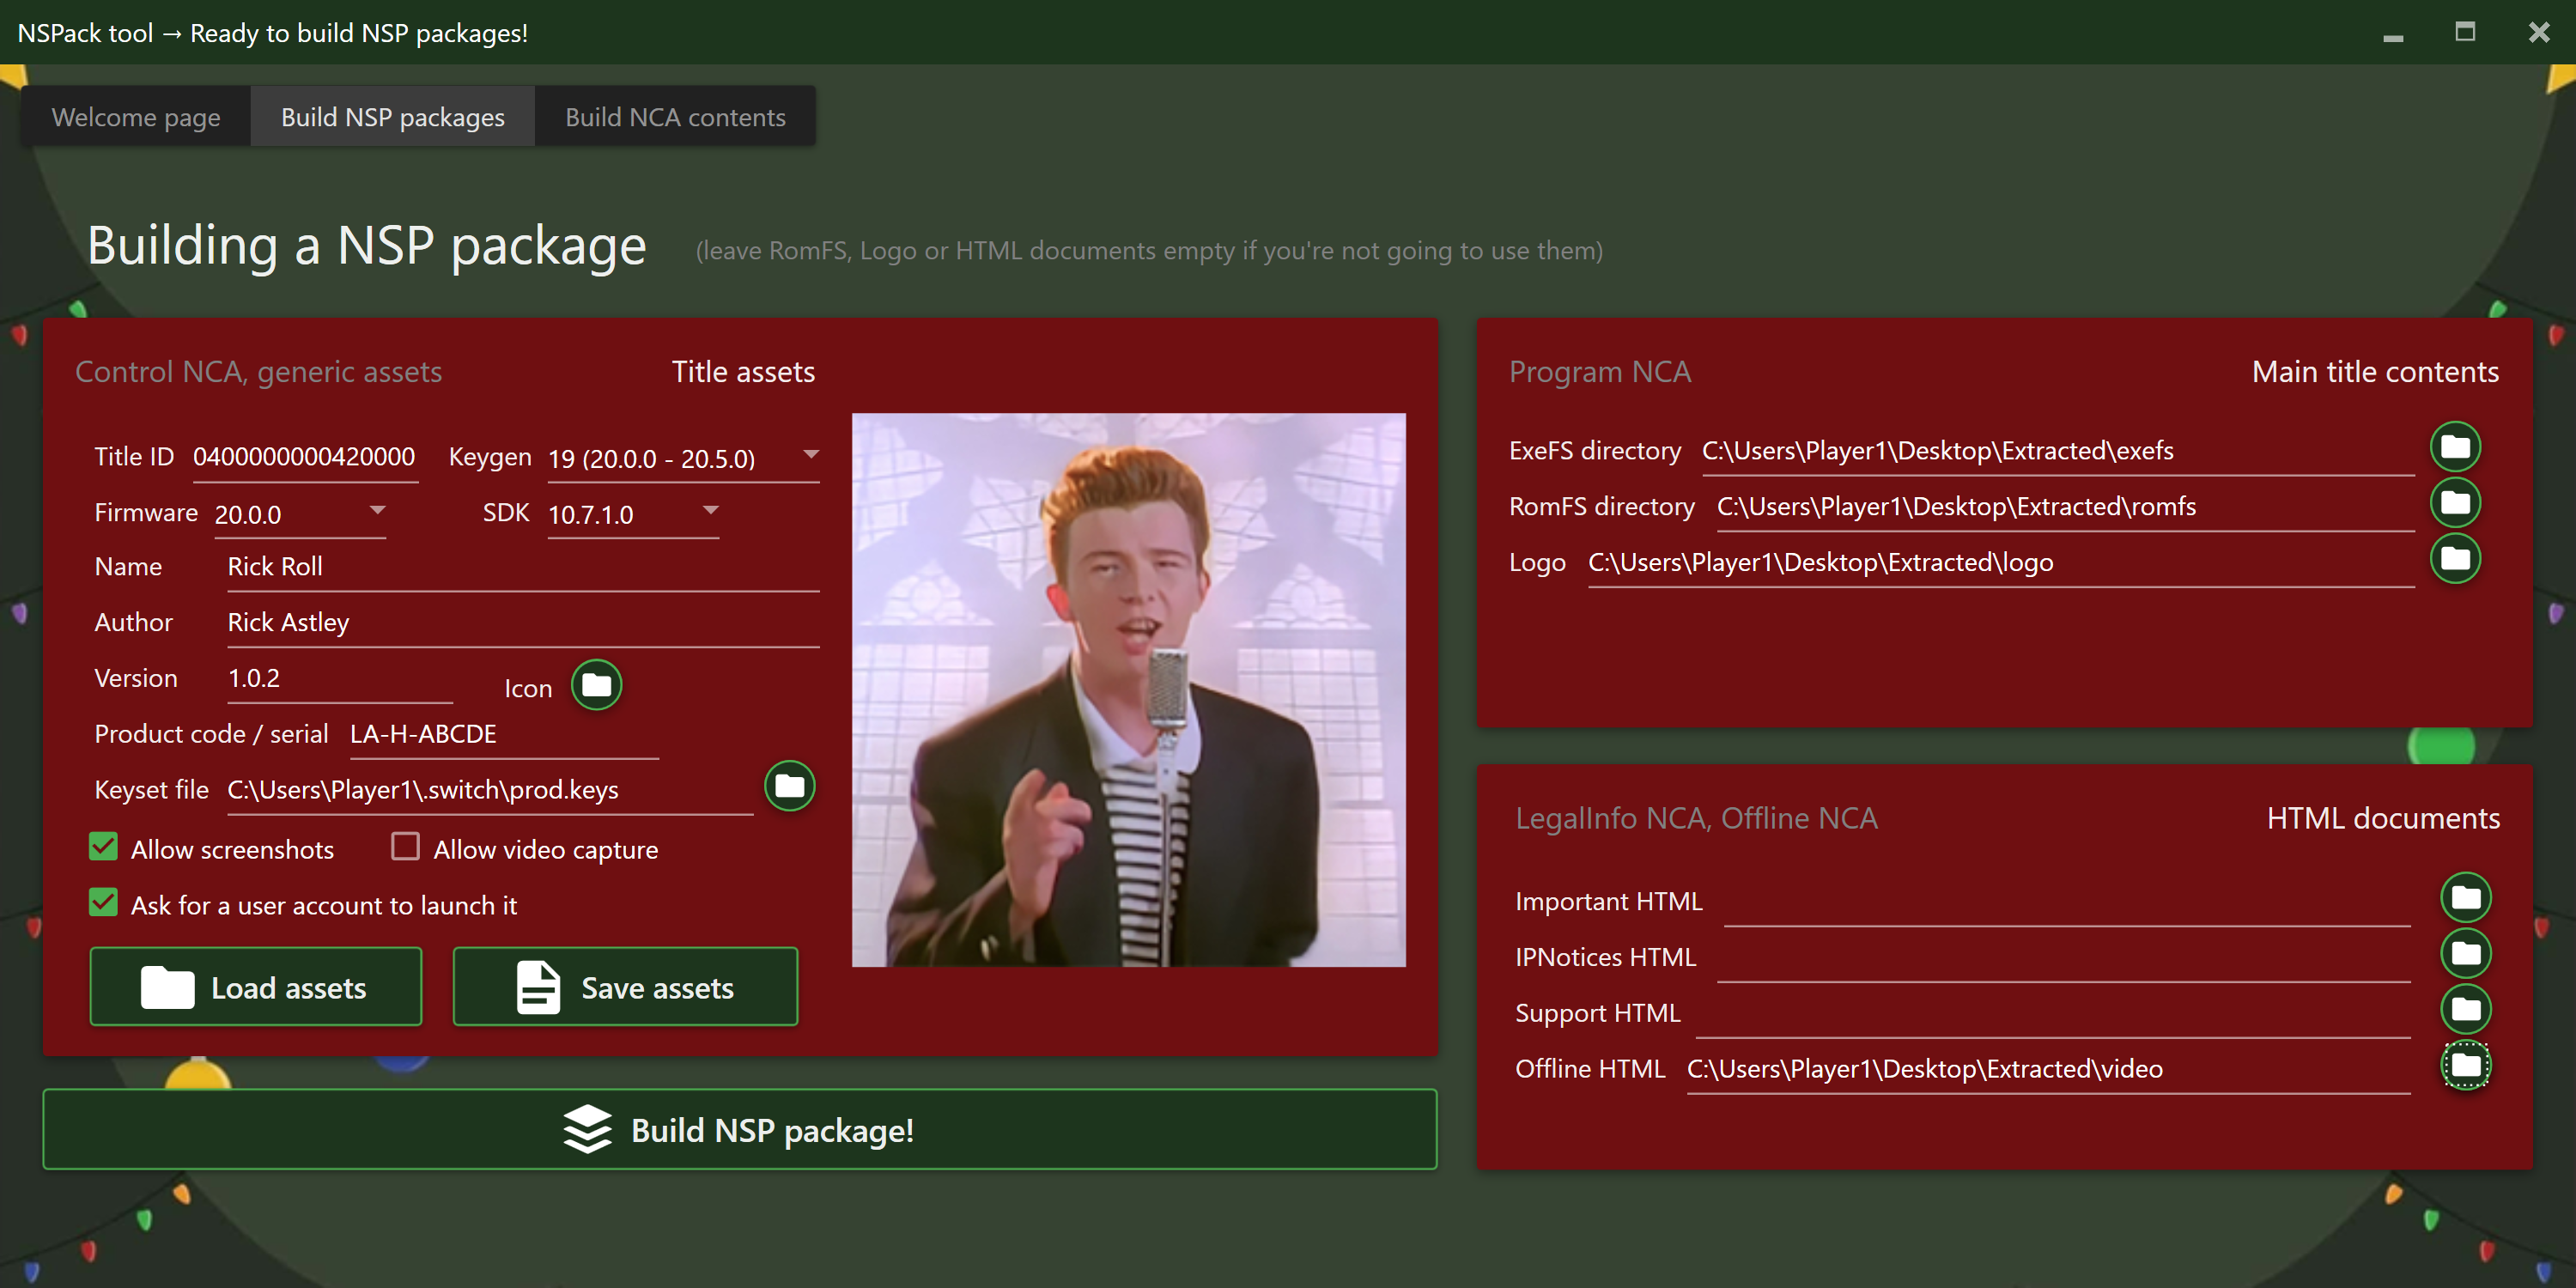Click the Version field showing 1.0.2
The image size is (2576, 1288).
pos(340,679)
